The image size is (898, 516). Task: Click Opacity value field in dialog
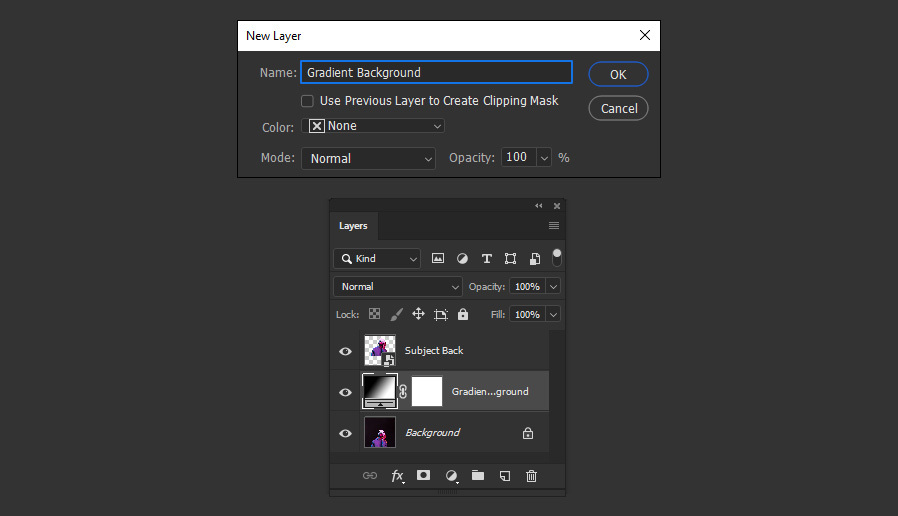(519, 157)
